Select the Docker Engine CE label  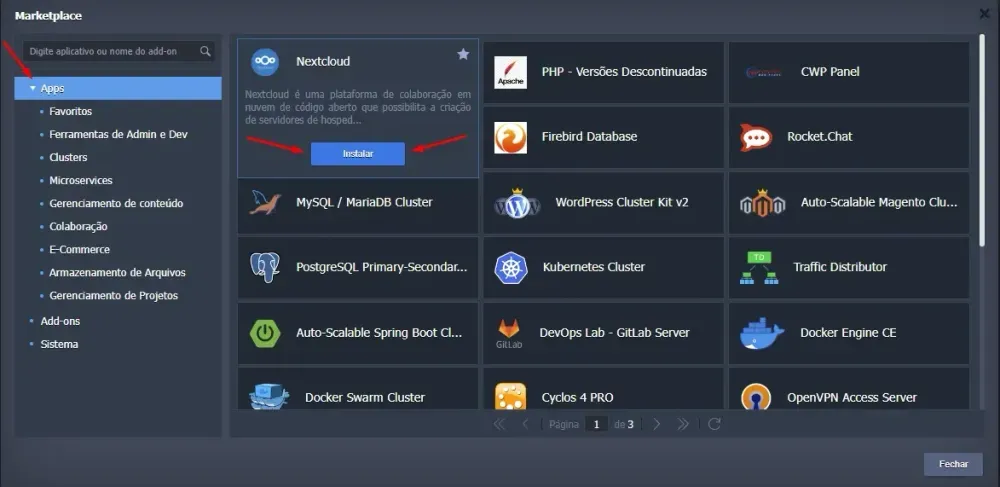(848, 333)
